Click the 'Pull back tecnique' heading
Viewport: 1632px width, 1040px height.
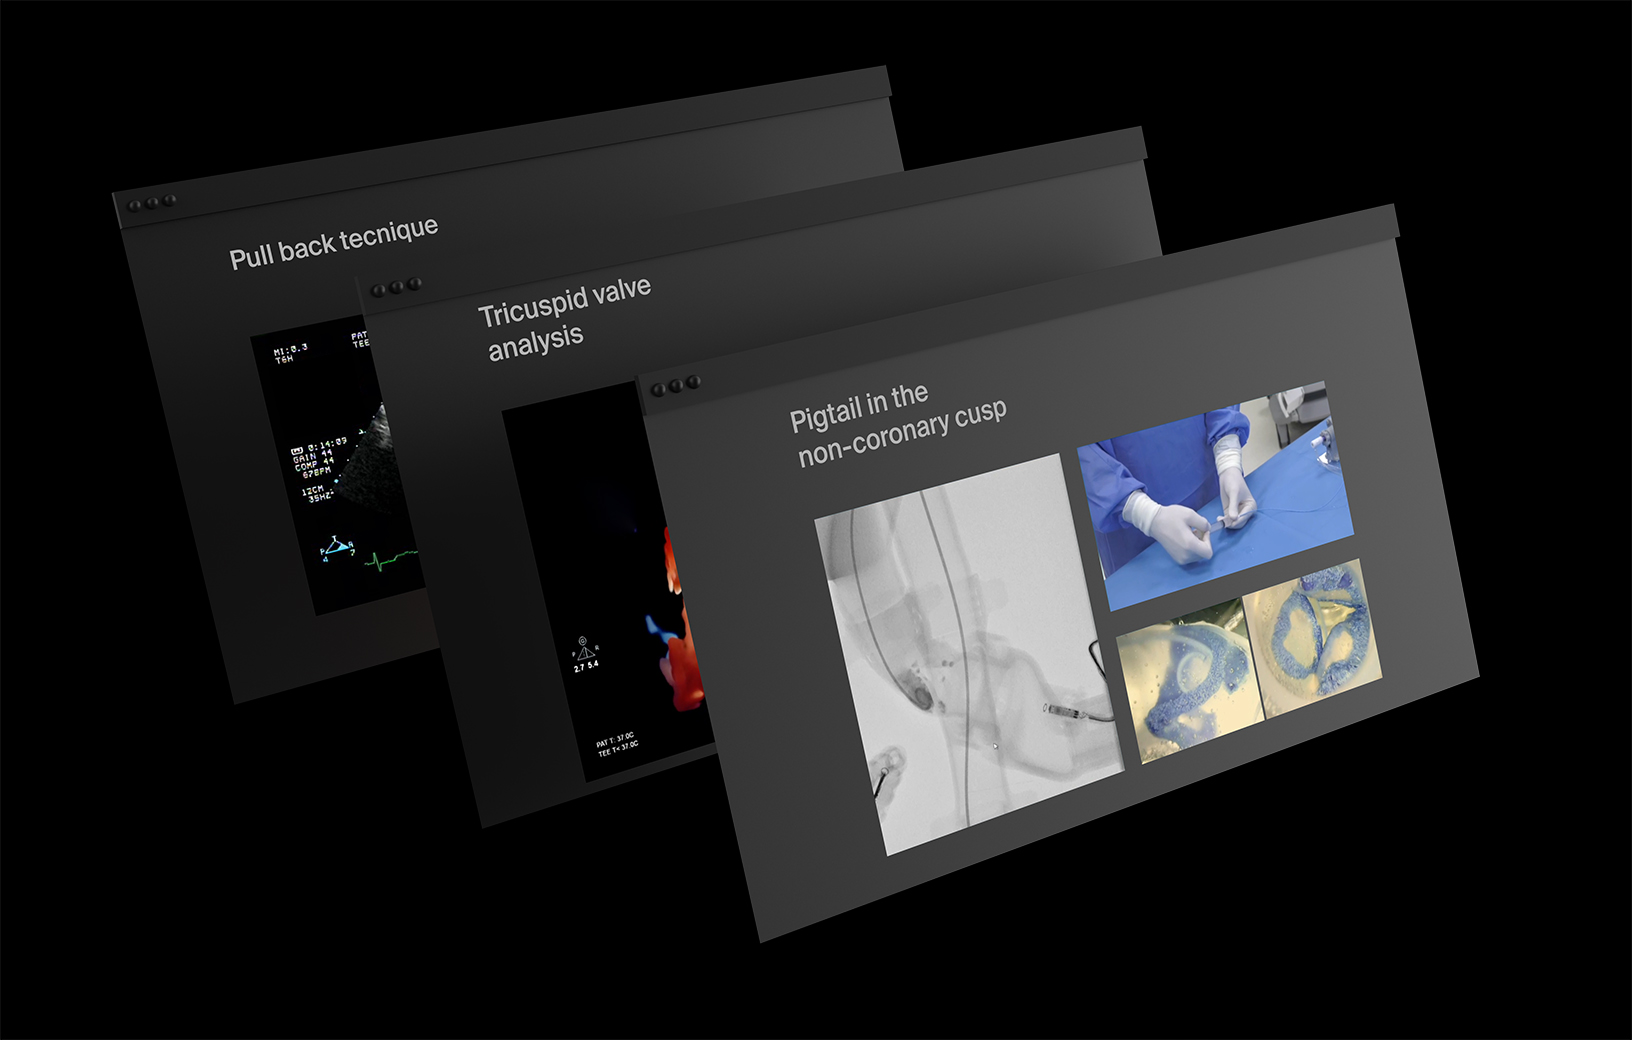333,242
